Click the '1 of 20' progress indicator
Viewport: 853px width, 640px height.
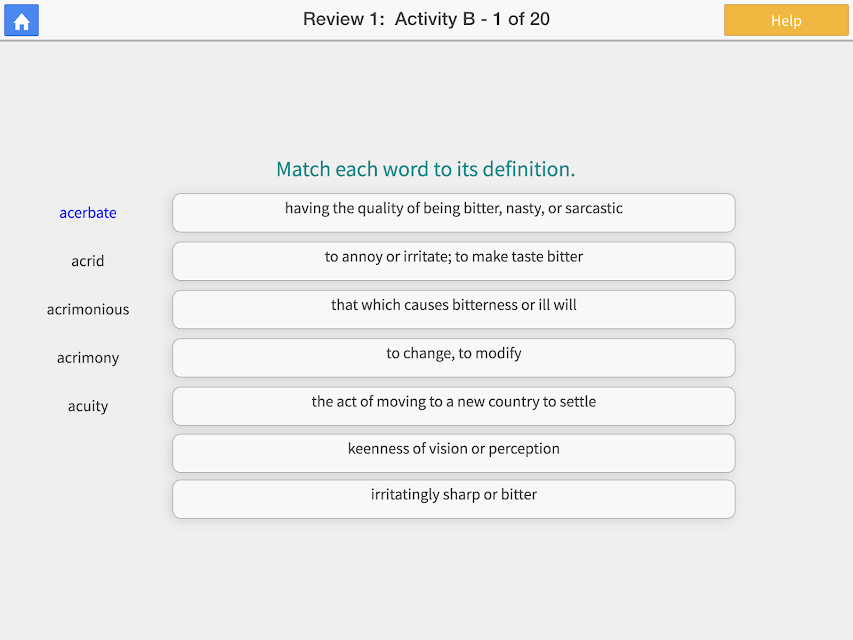coord(521,19)
